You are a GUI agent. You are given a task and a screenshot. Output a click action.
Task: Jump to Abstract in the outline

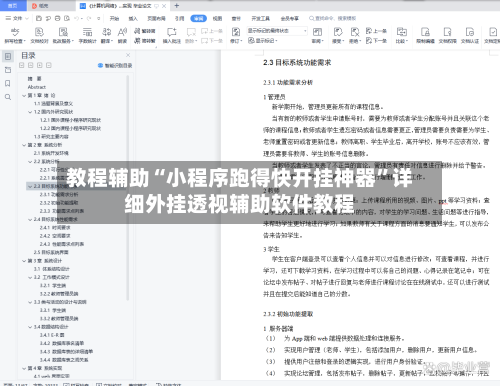click(37, 87)
